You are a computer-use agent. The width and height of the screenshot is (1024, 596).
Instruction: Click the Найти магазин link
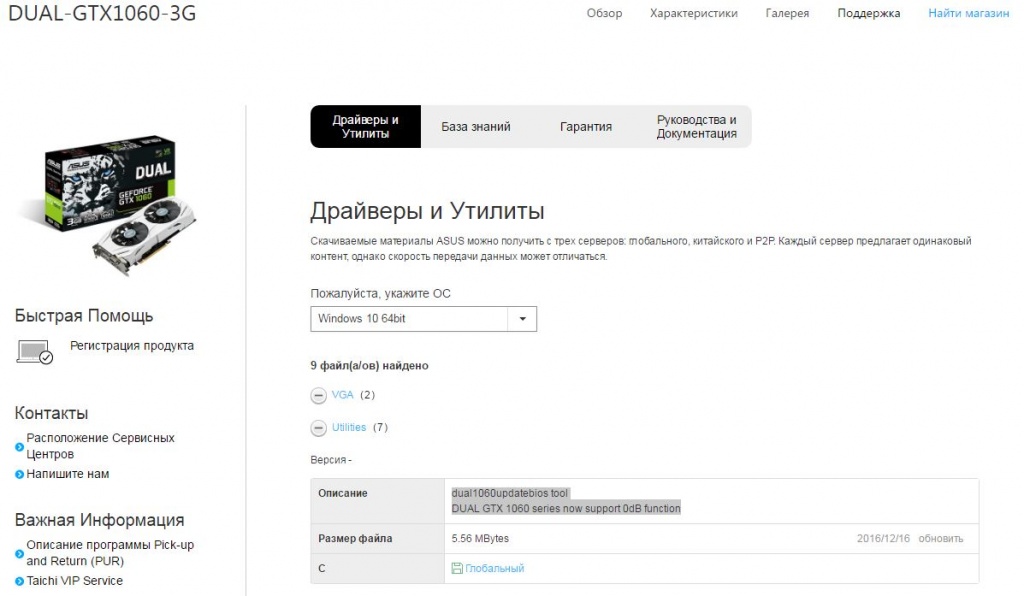pos(968,13)
